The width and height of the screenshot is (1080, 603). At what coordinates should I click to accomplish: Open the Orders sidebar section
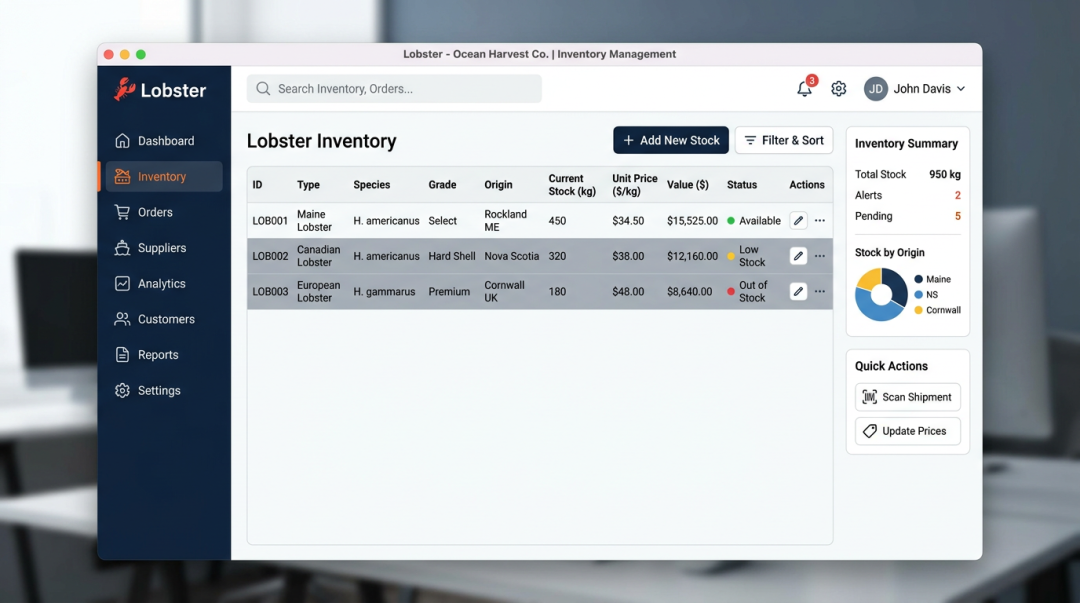point(155,212)
